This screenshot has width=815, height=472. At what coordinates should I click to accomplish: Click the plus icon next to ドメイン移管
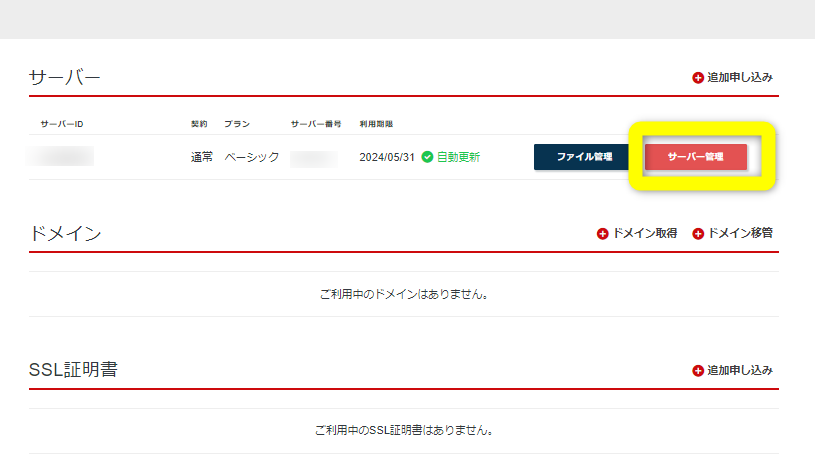click(698, 234)
